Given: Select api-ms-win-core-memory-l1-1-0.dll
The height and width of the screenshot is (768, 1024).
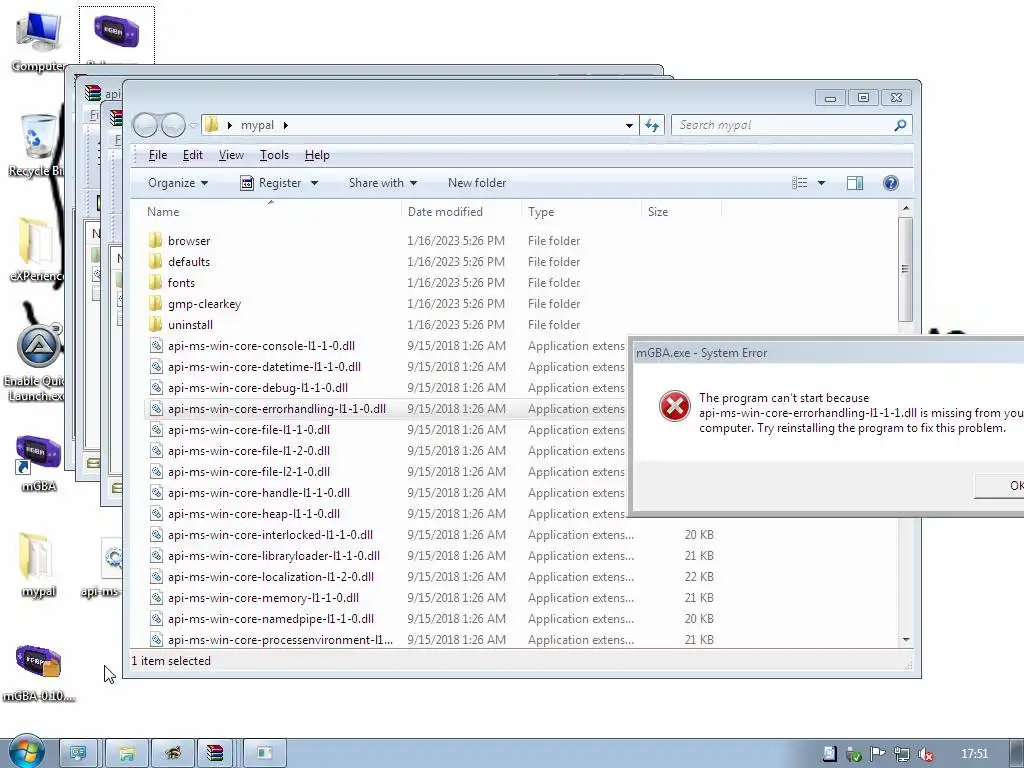Looking at the screenshot, I should point(263,598).
